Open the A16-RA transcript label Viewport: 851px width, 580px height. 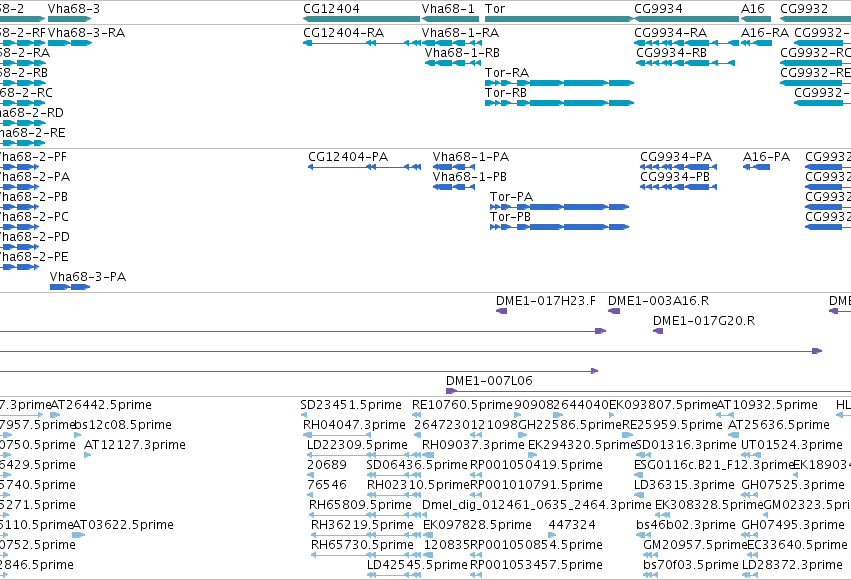click(765, 33)
